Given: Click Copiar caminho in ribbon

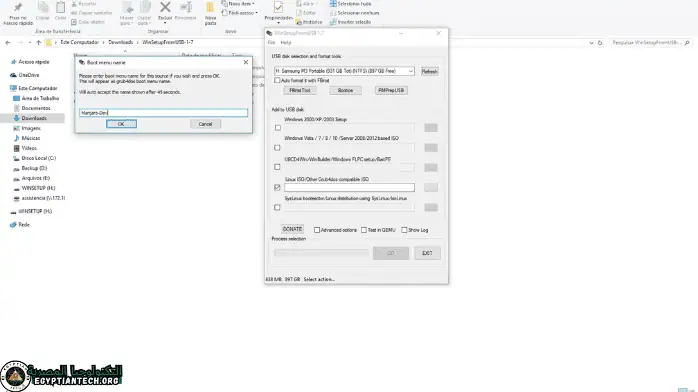Looking at the screenshot, I should pyautogui.click(x=91, y=13).
